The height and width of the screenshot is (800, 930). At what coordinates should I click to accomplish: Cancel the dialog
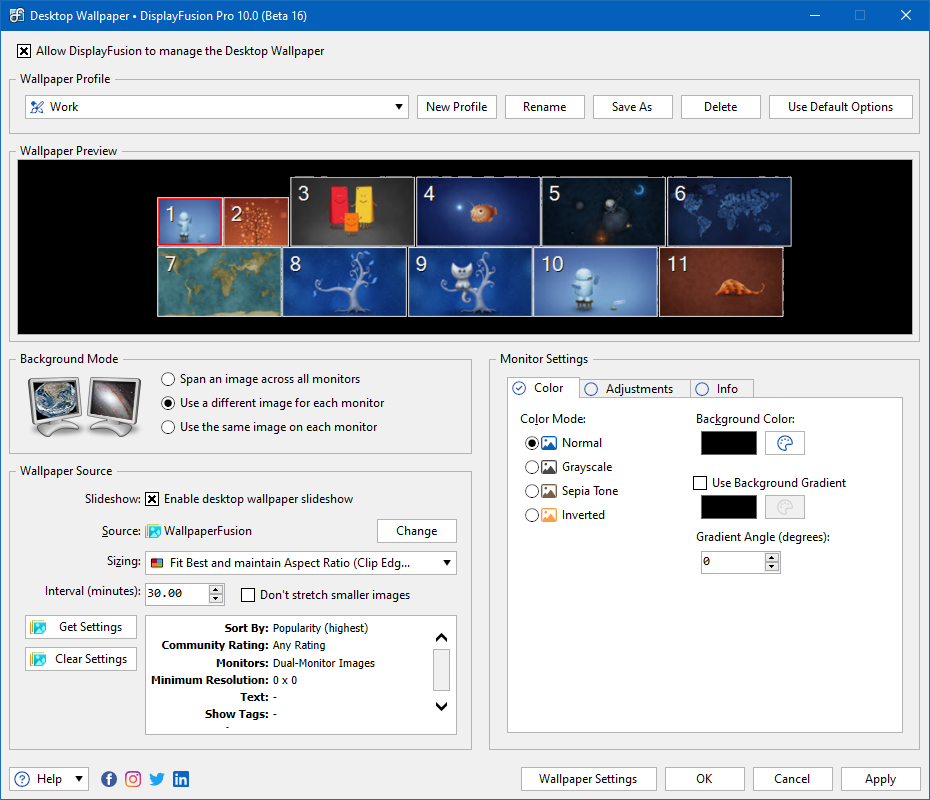coord(792,779)
